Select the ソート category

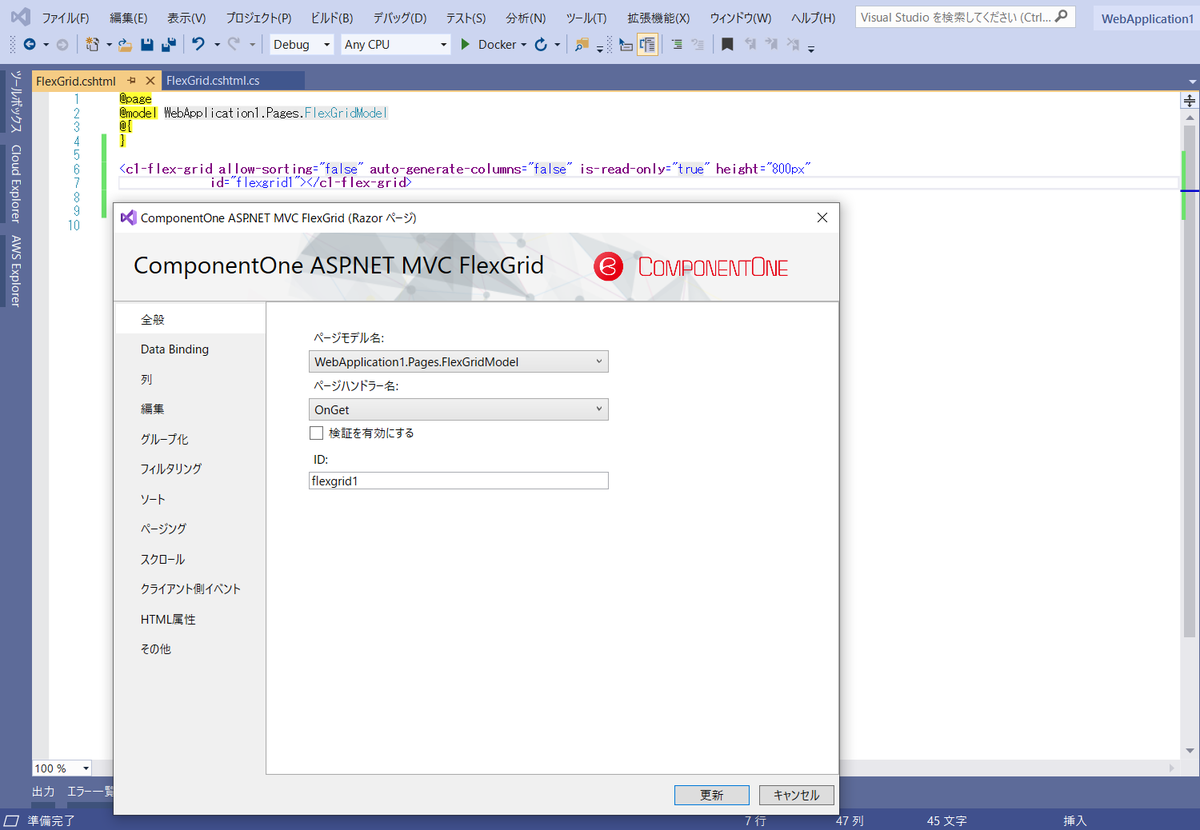pyautogui.click(x=190, y=499)
